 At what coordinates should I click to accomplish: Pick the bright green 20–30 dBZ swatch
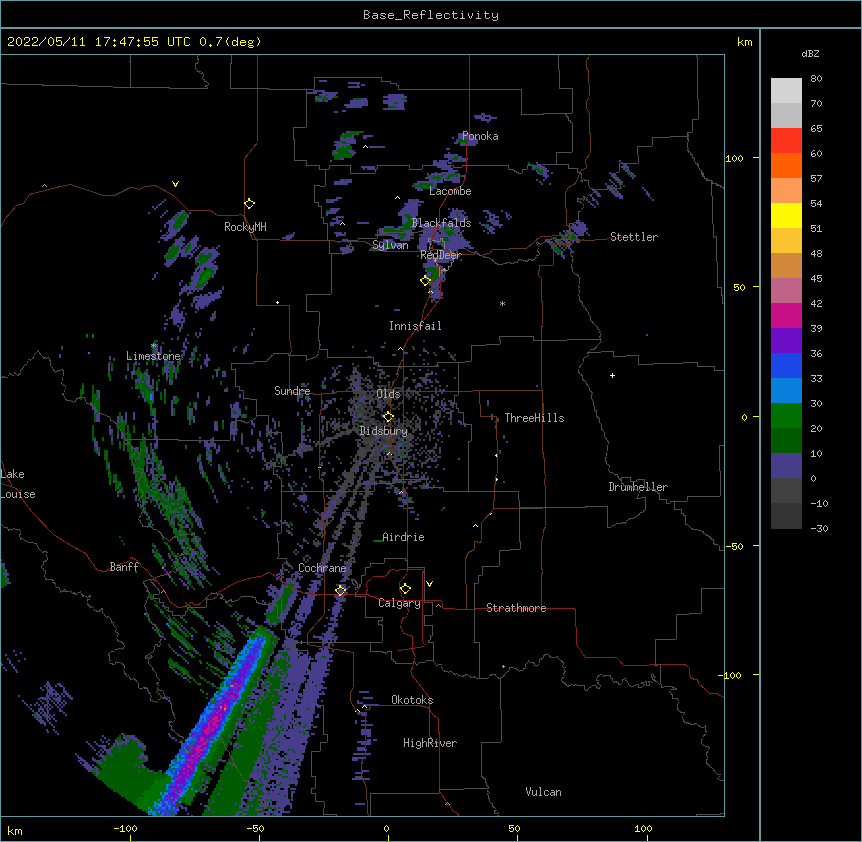point(786,416)
